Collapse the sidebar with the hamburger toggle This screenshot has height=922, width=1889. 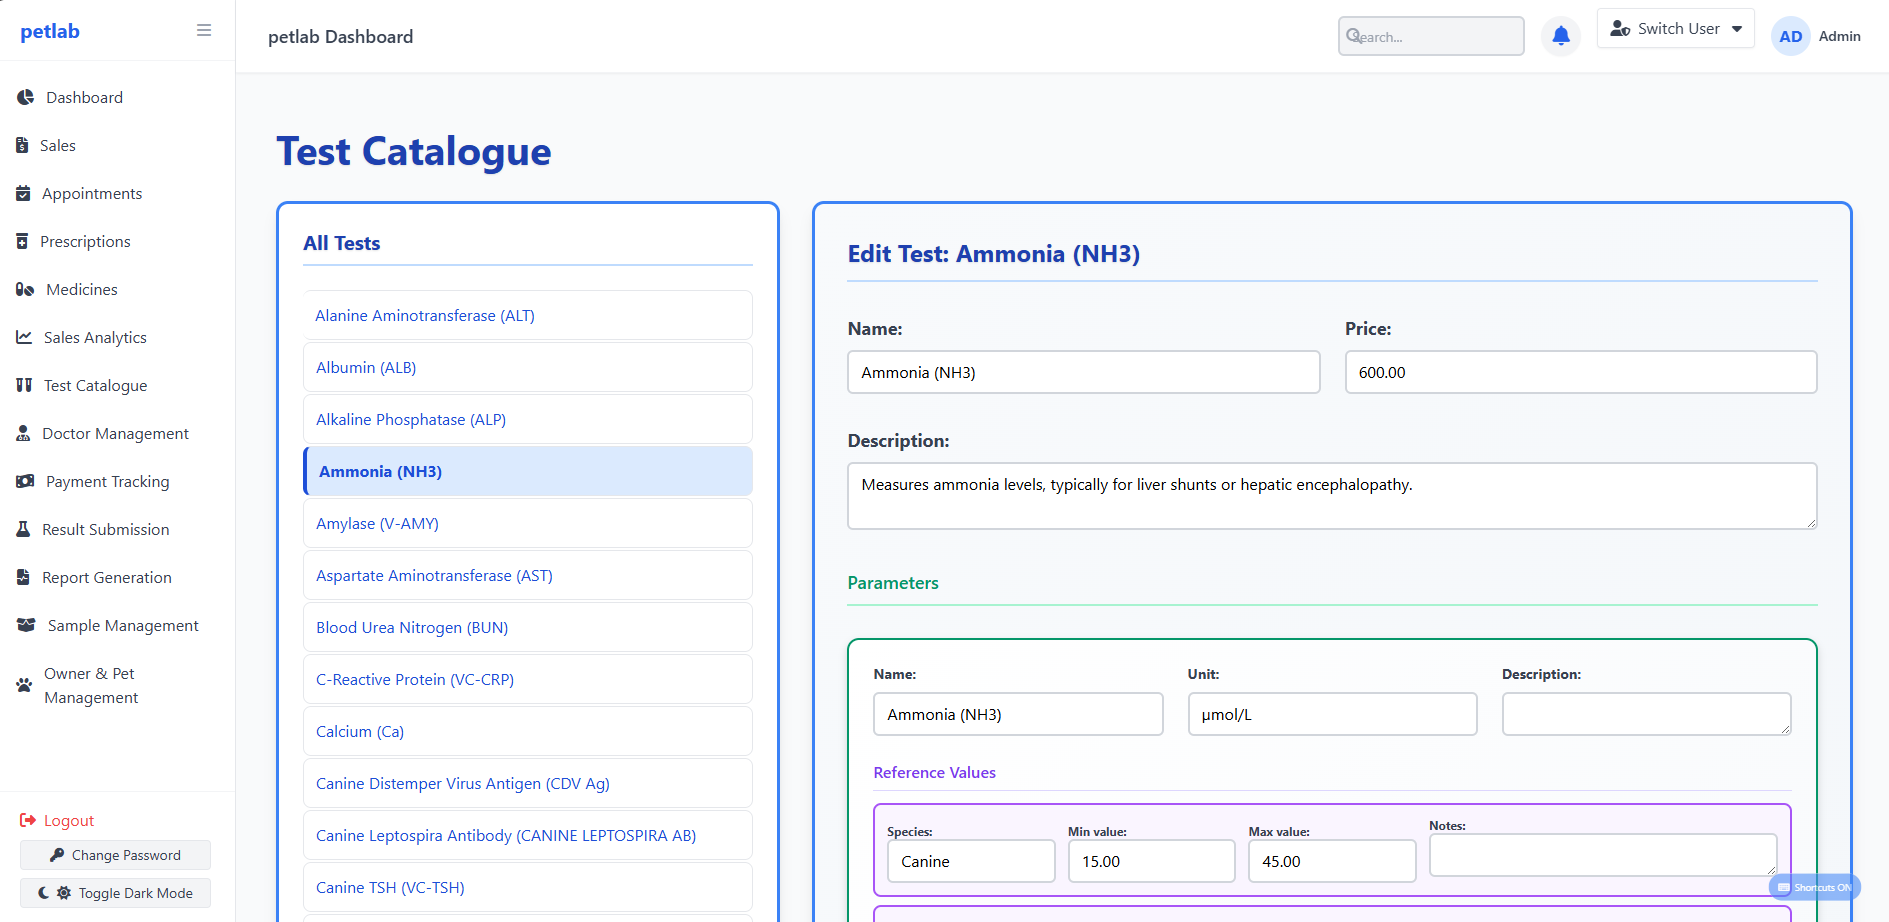[x=204, y=30]
